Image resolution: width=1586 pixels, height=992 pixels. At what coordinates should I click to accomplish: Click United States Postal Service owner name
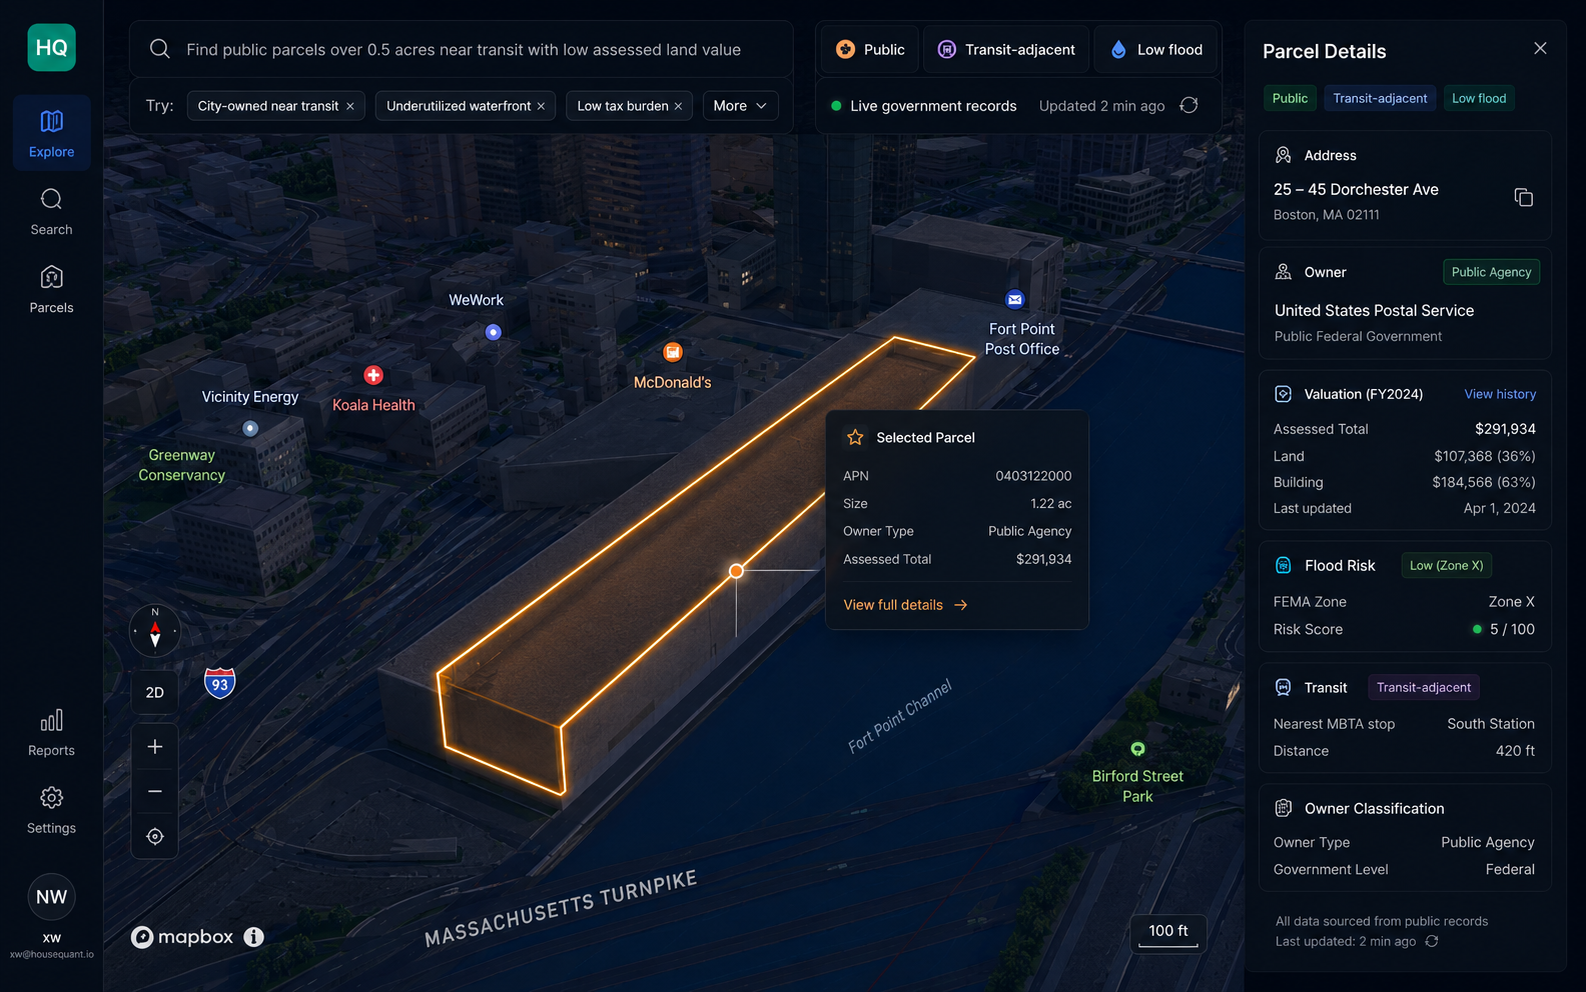point(1374,310)
